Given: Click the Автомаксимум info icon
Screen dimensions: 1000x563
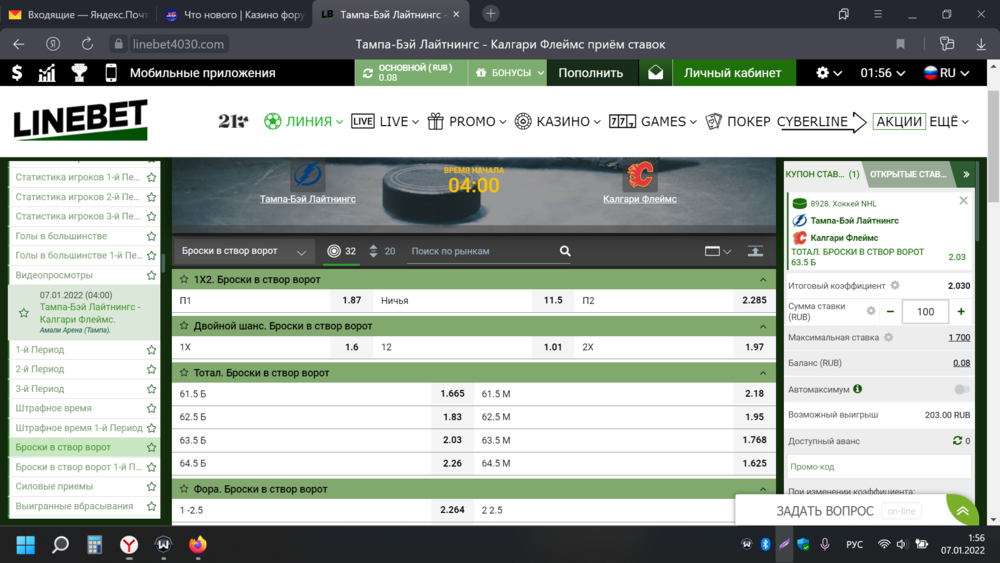Looking at the screenshot, I should [x=858, y=389].
